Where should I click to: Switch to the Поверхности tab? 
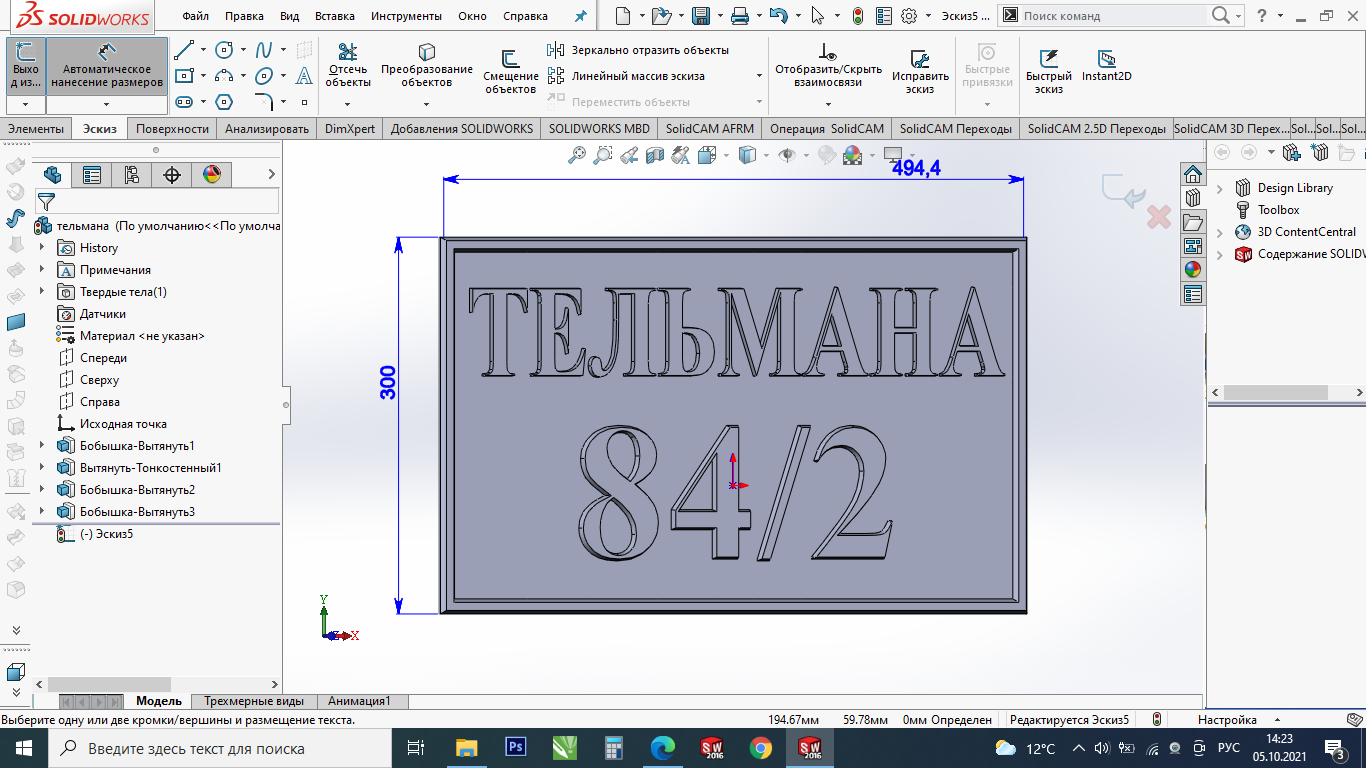pyautogui.click(x=172, y=129)
